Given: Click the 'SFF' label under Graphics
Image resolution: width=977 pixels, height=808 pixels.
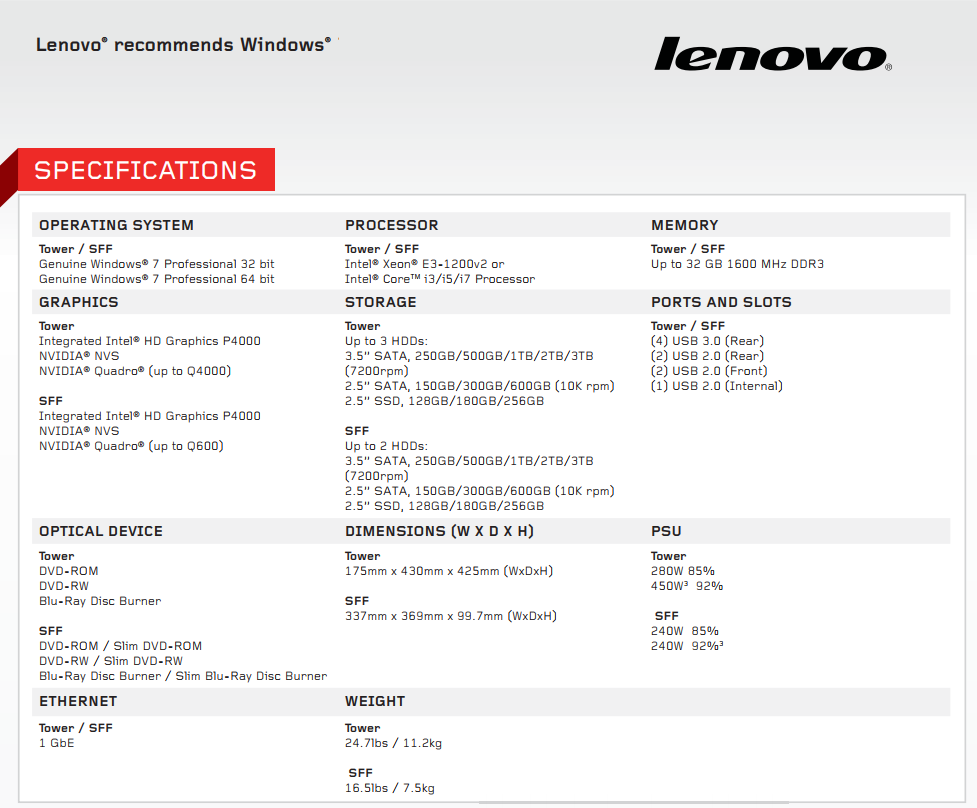Looking at the screenshot, I should point(50,401).
